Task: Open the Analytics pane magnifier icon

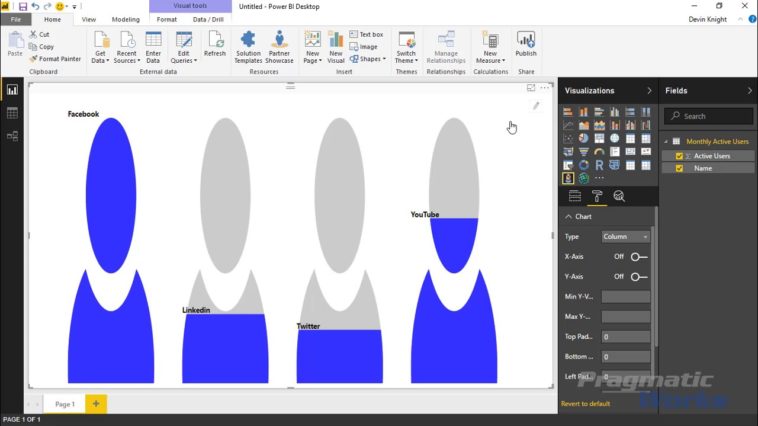Action: coord(619,196)
